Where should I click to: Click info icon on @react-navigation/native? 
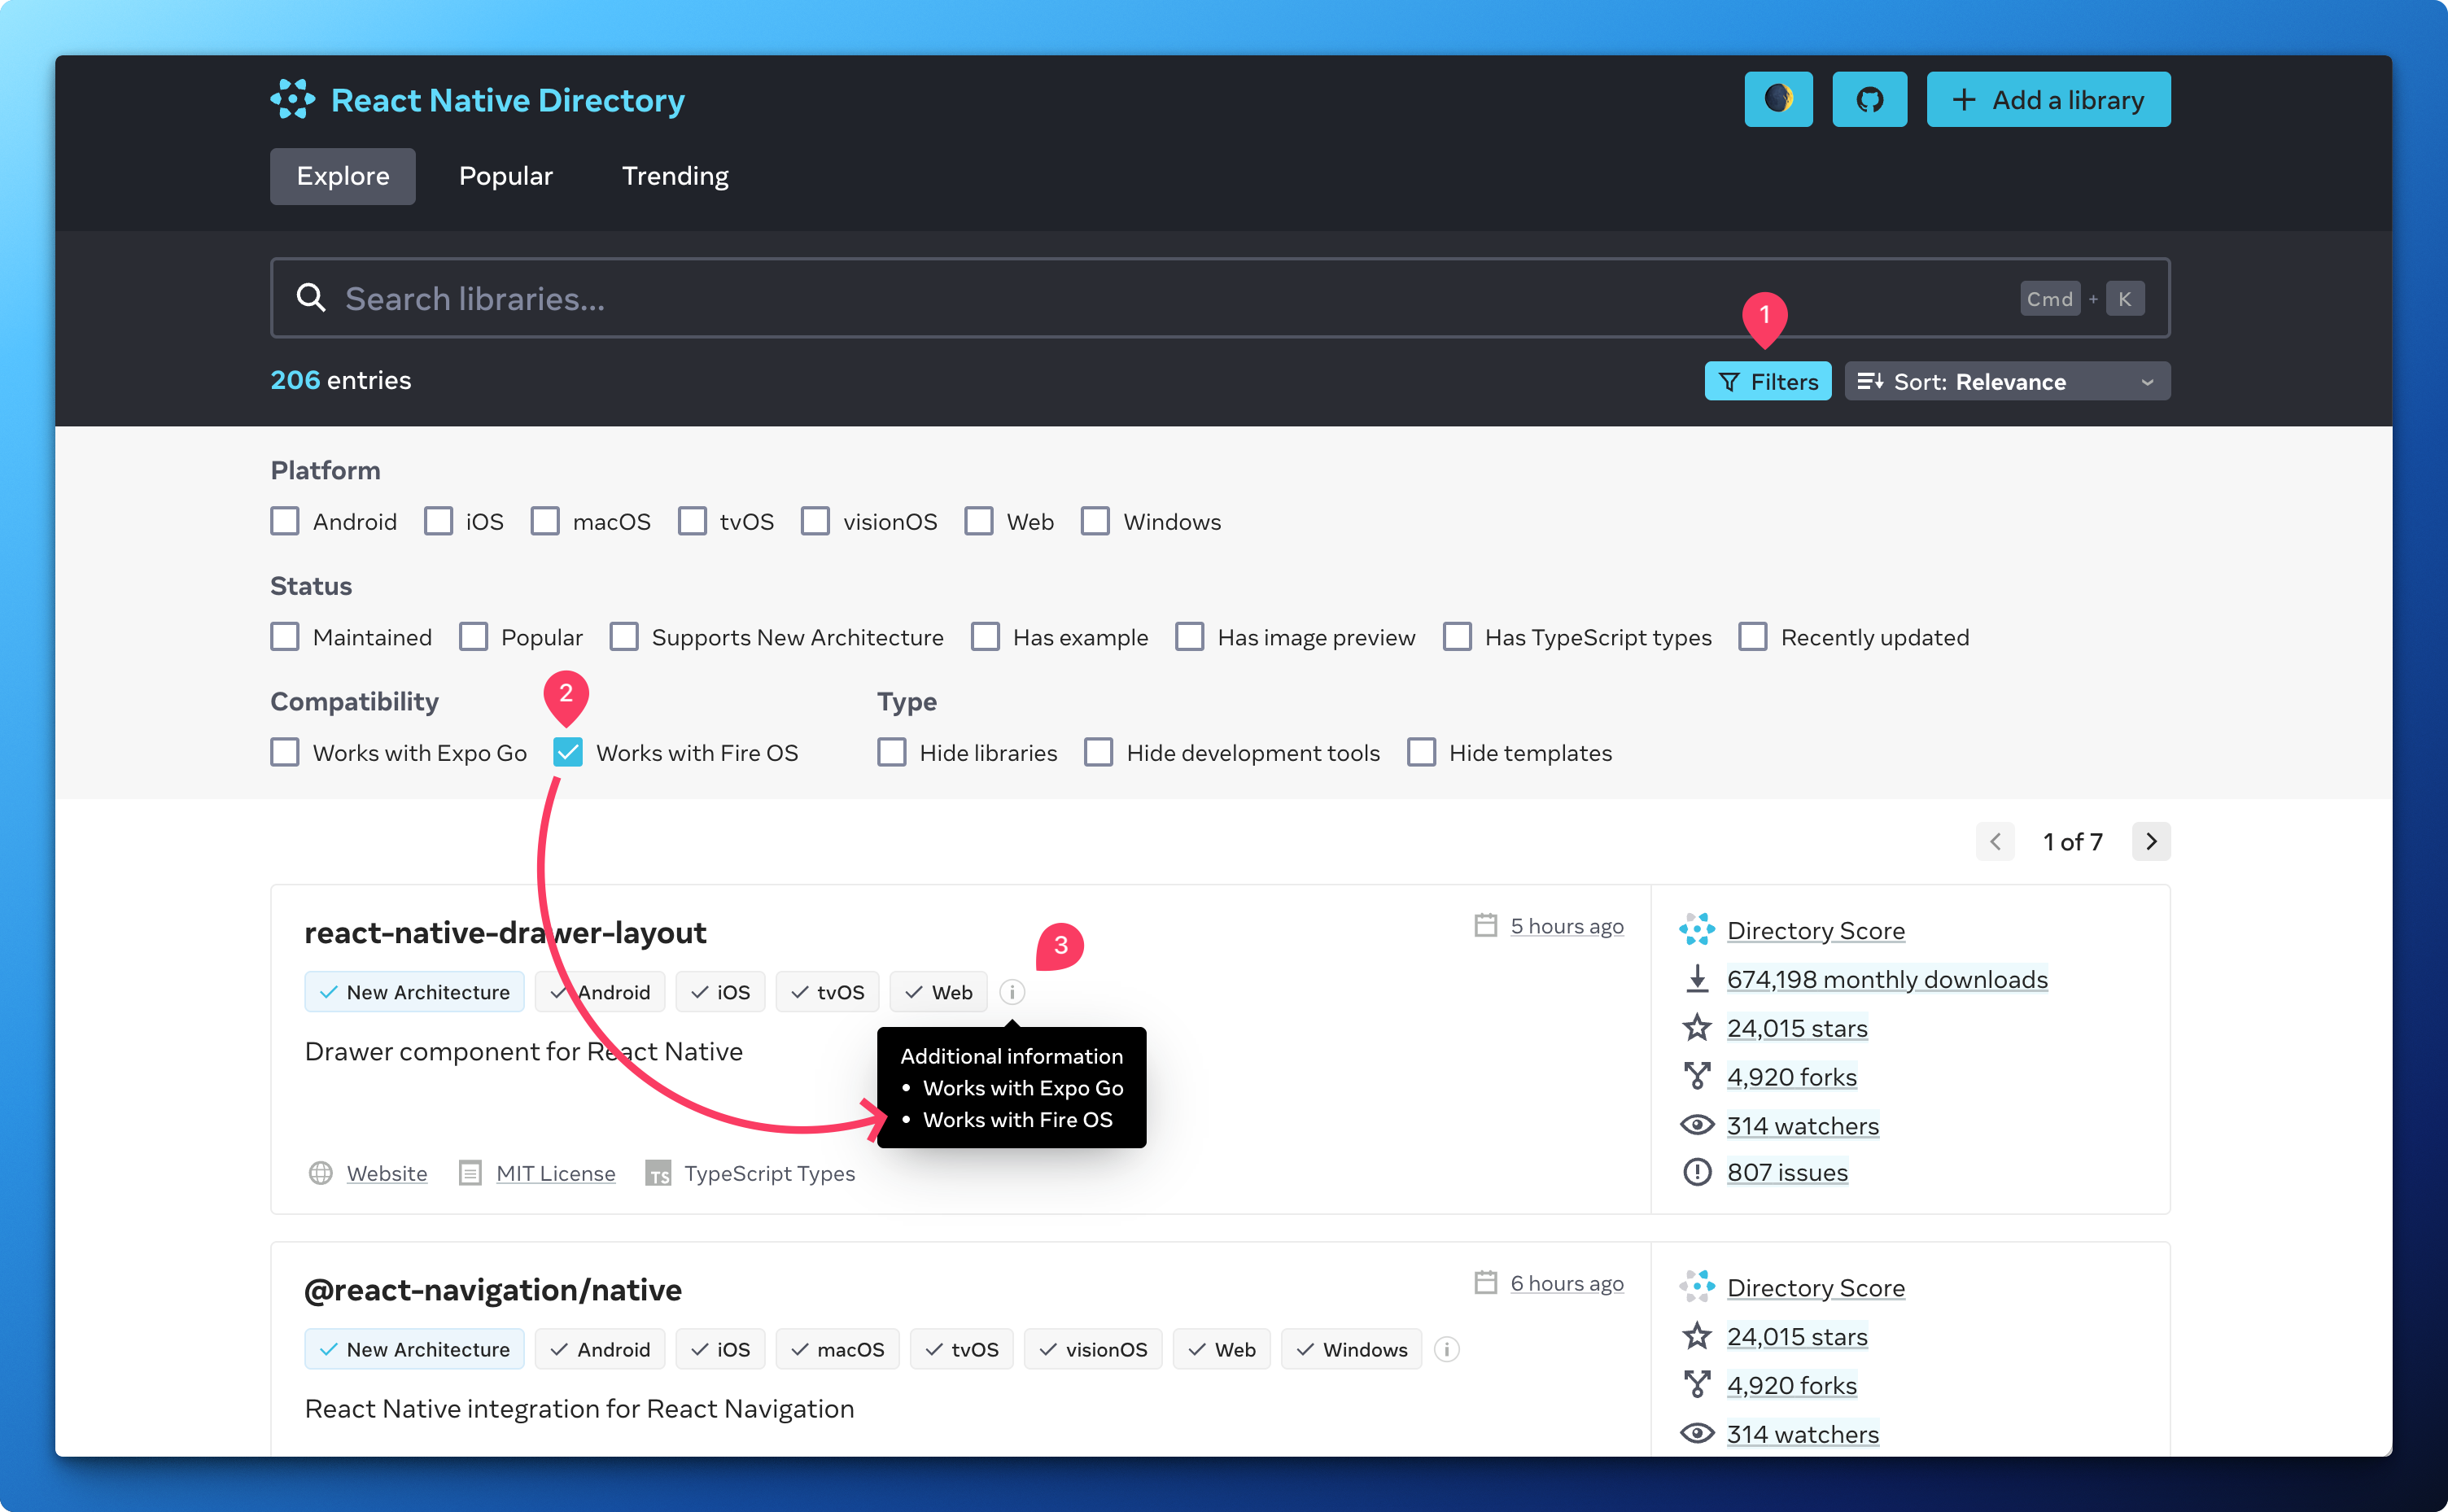[1446, 1349]
